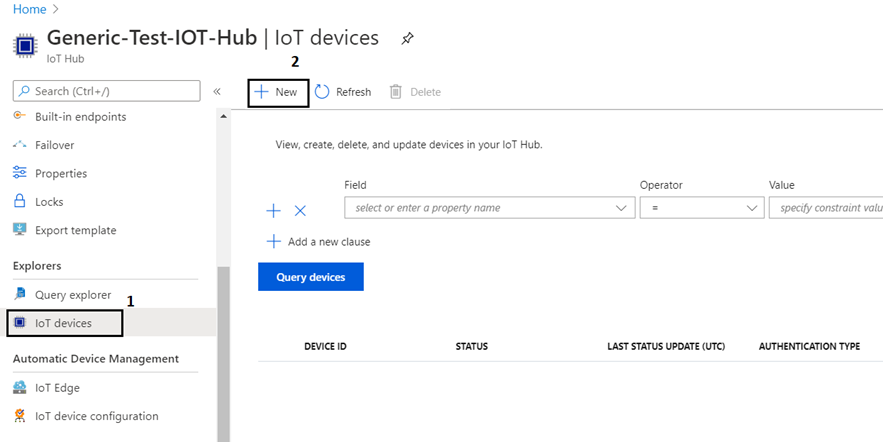Create a New device
Viewport: 883px width, 442px height.
pyautogui.click(x=278, y=92)
